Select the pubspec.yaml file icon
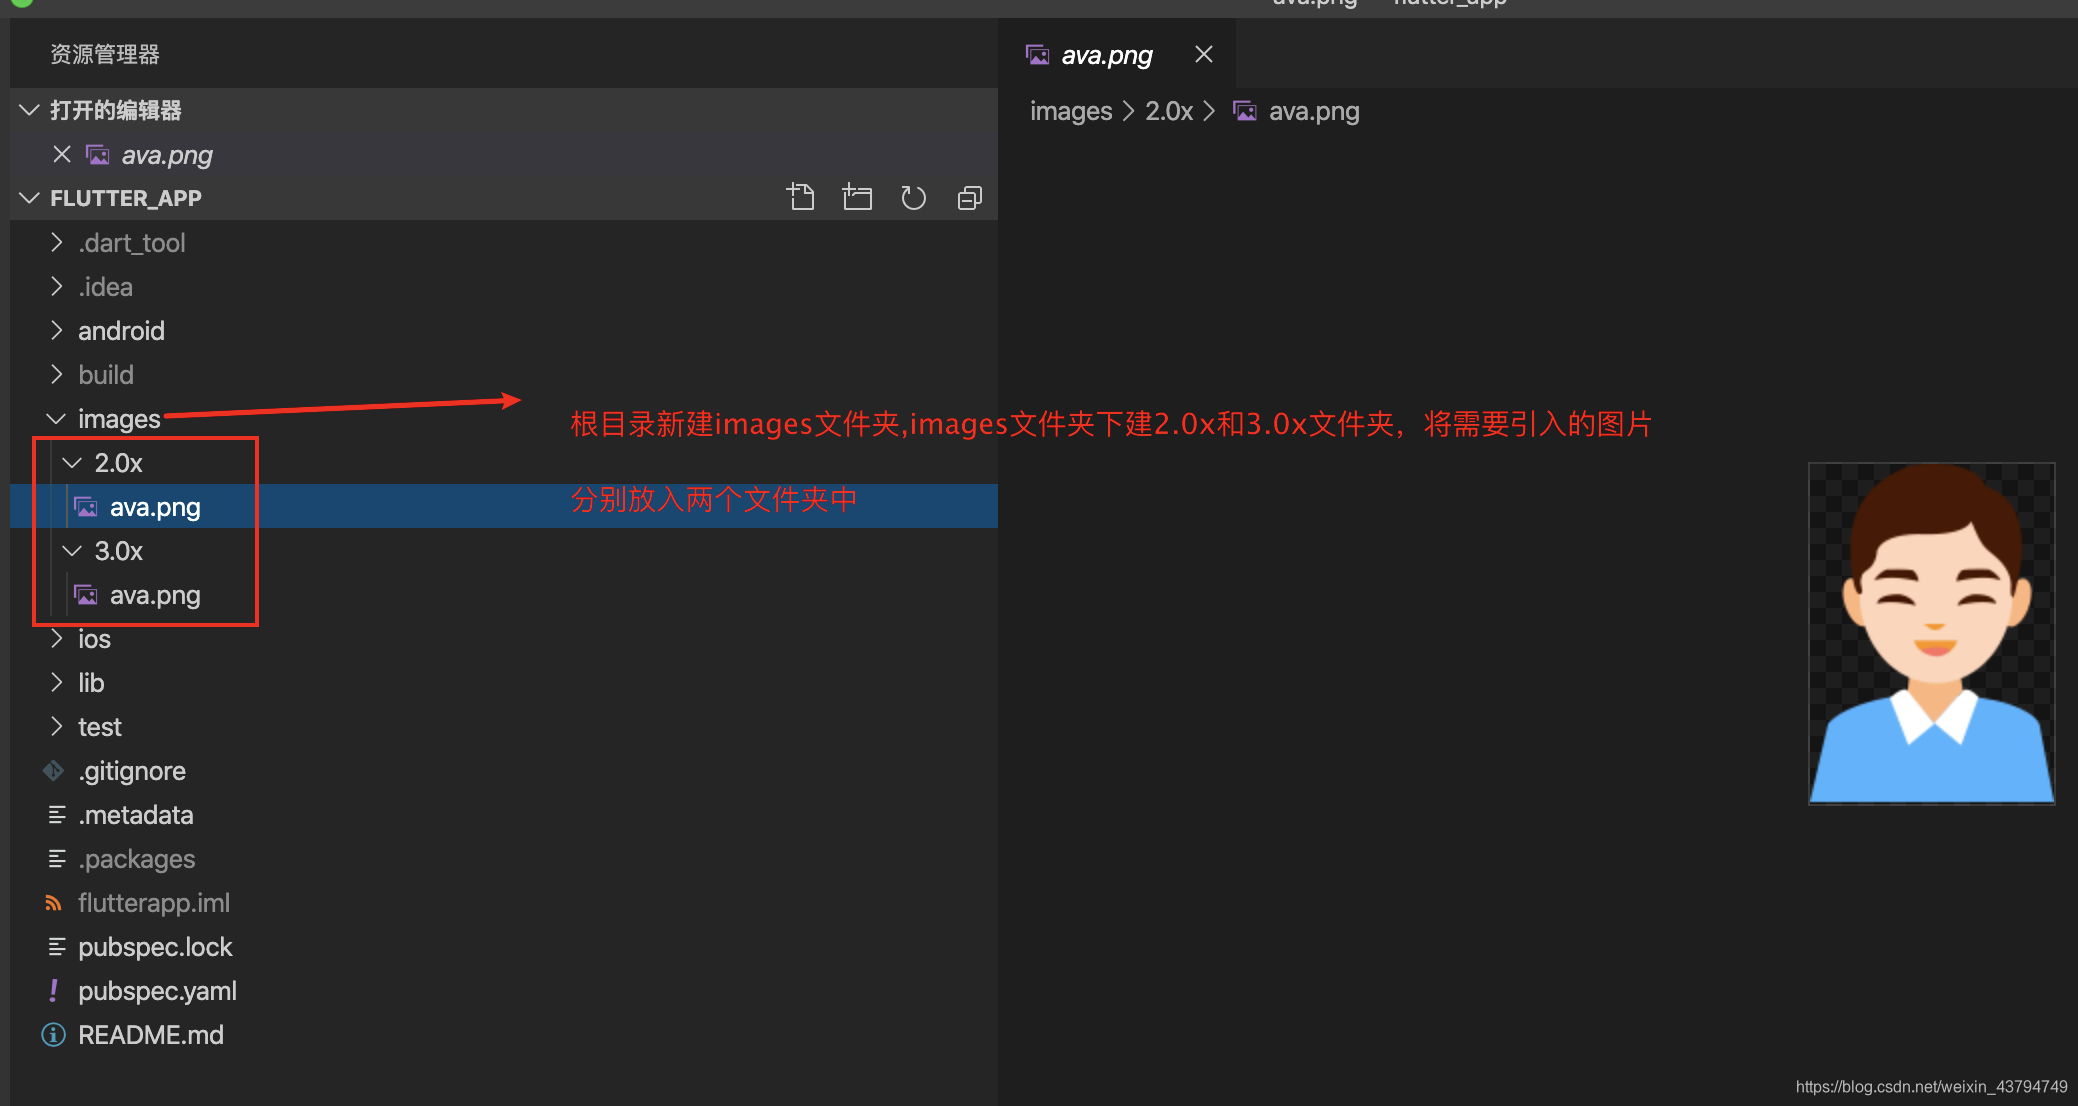Screen dimensions: 2078x1106 click(x=53, y=990)
